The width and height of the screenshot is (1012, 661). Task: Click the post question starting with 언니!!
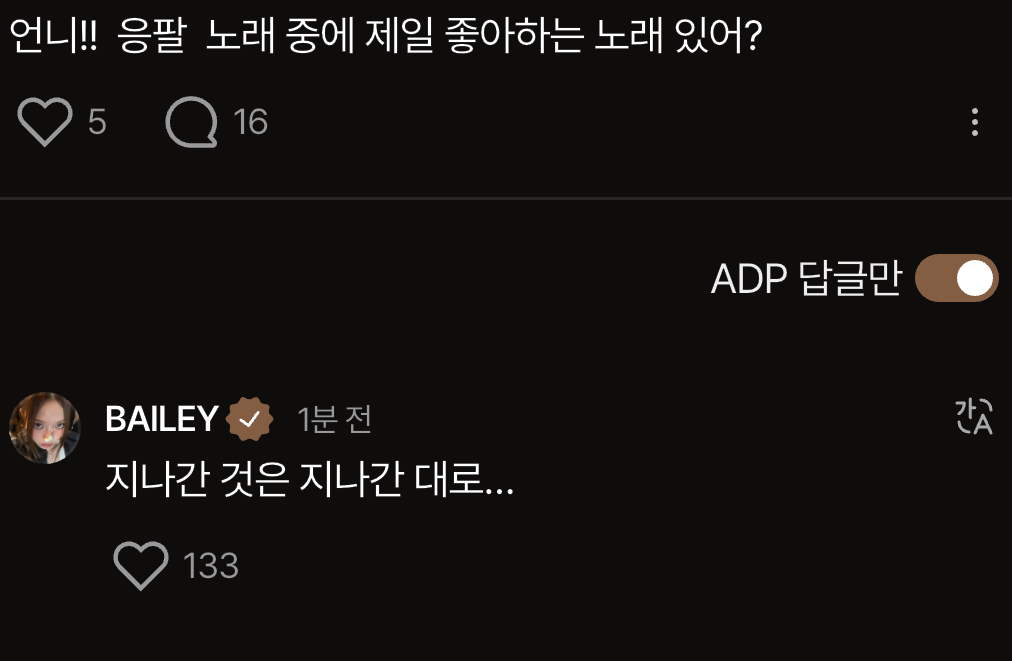point(386,35)
